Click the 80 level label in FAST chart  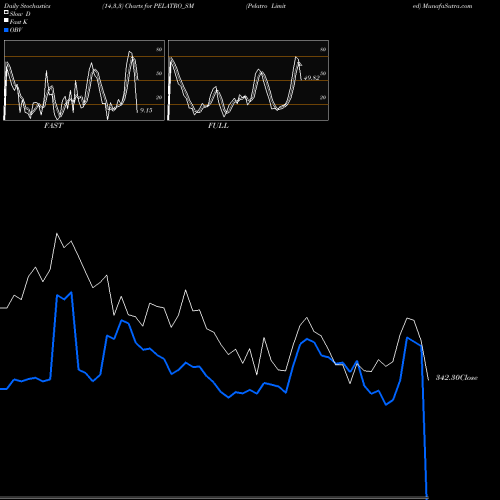coord(159,49)
